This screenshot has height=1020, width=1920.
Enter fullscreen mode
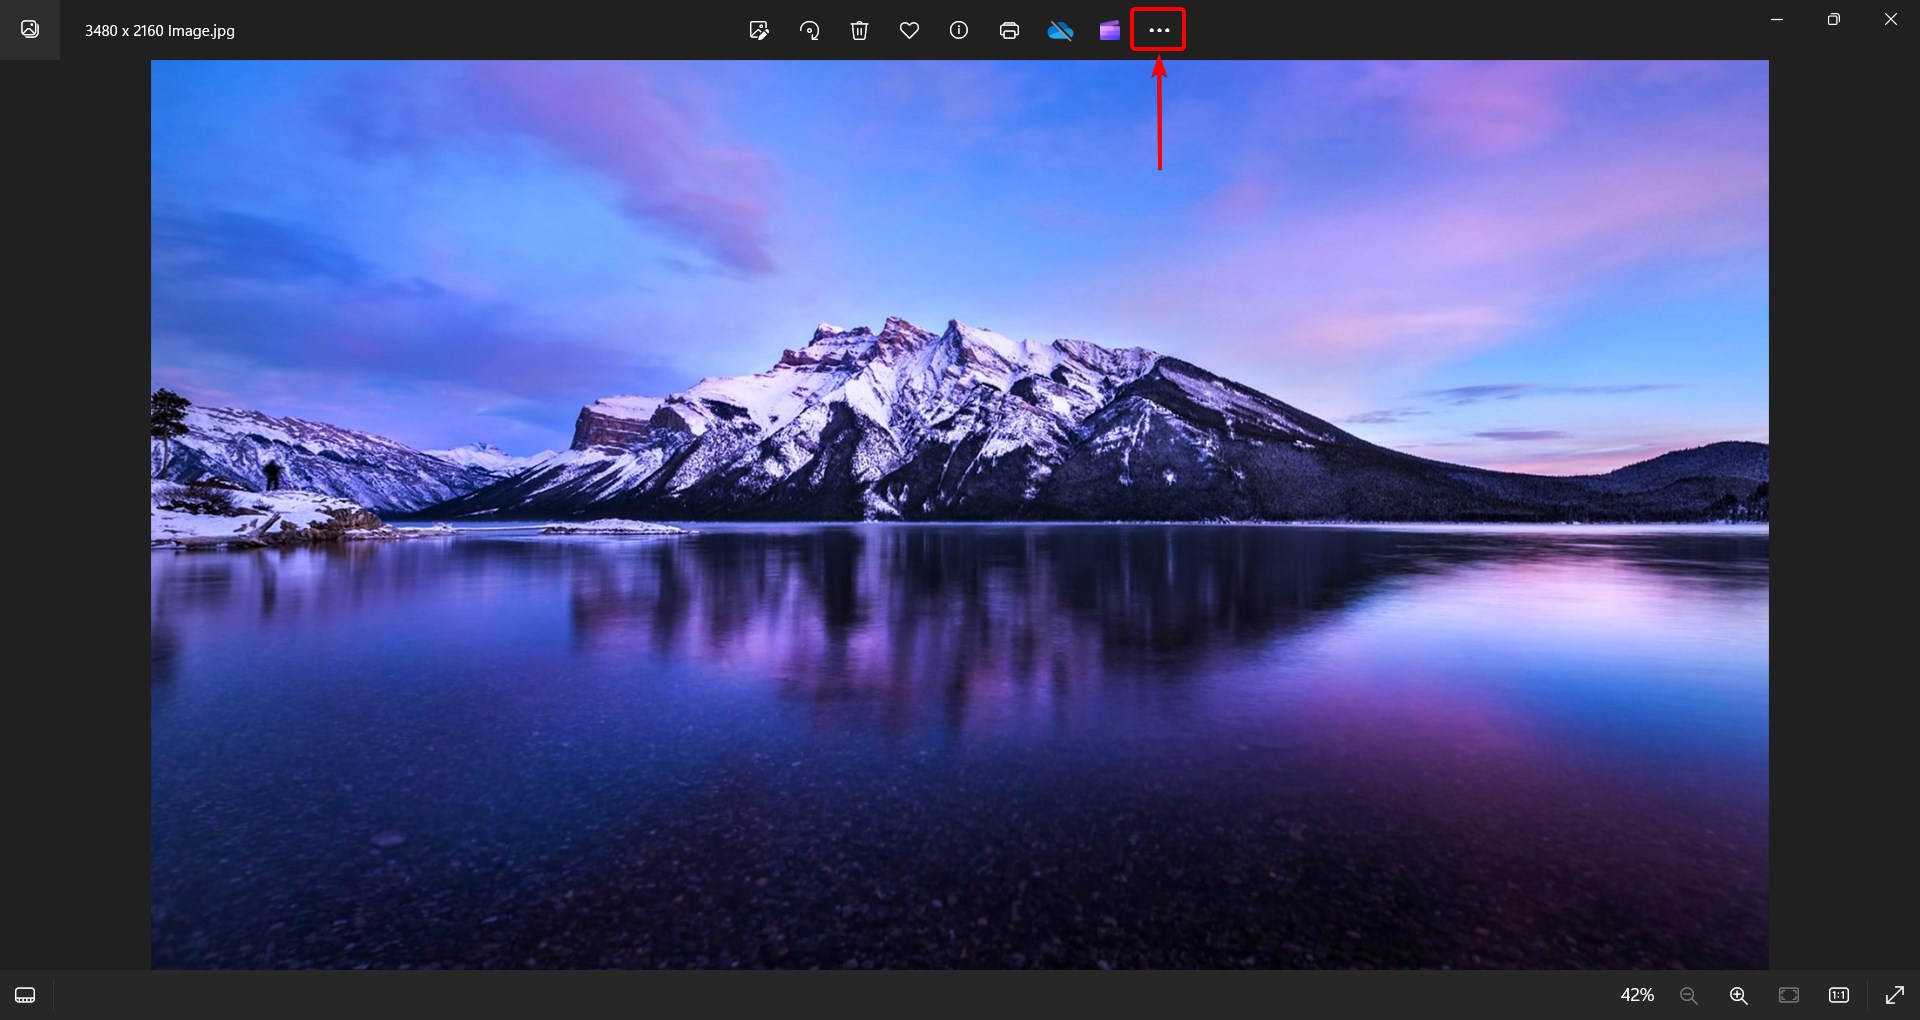tap(1895, 995)
